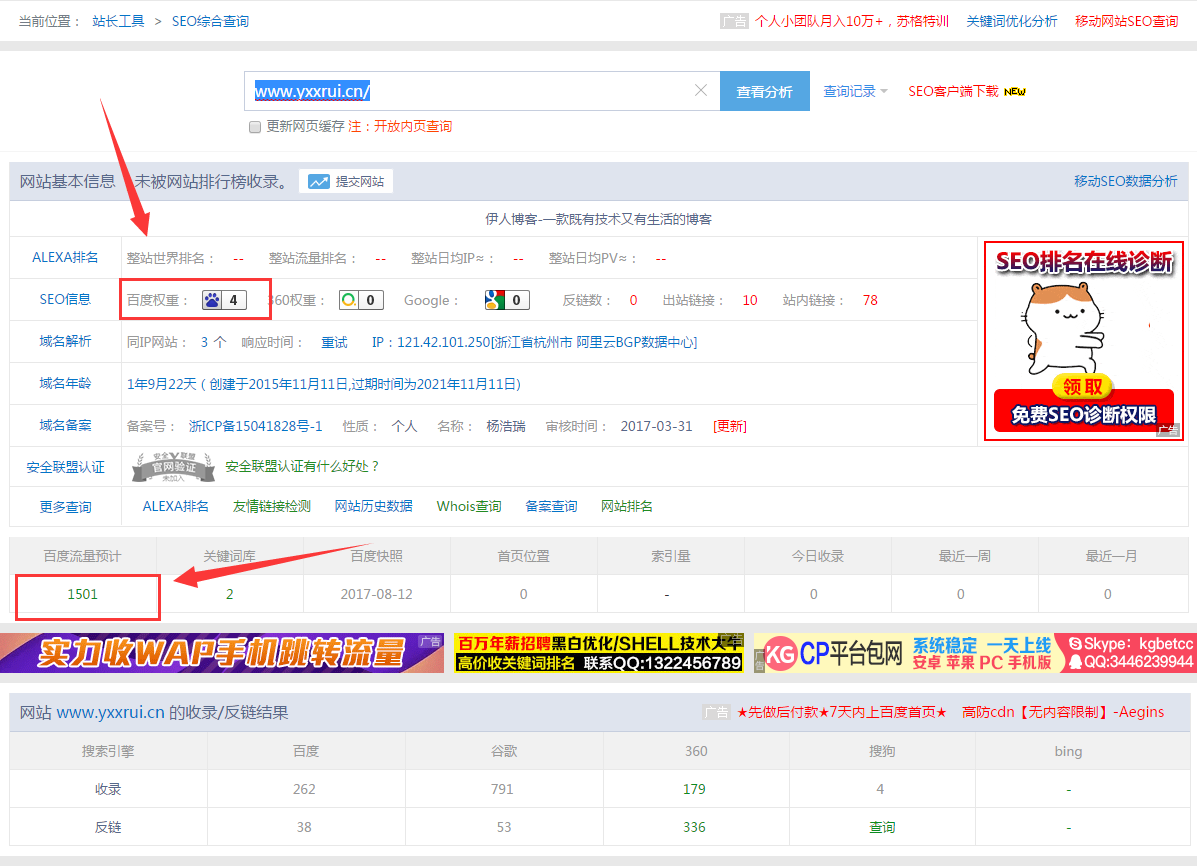Open the www.yxxrui.cn link in results heading
This screenshot has width=1197, height=867.
pos(111,712)
